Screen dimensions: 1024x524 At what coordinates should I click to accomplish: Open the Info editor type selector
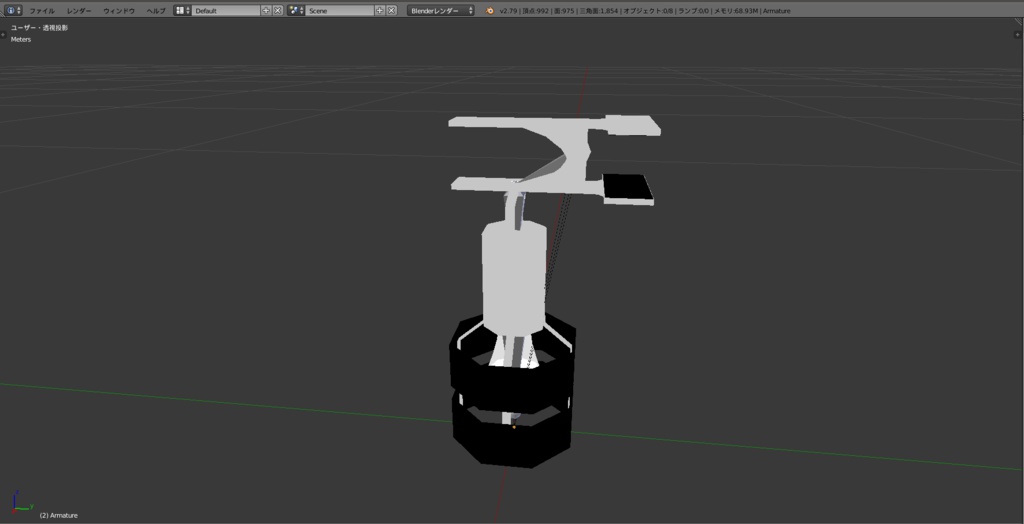(x=14, y=10)
